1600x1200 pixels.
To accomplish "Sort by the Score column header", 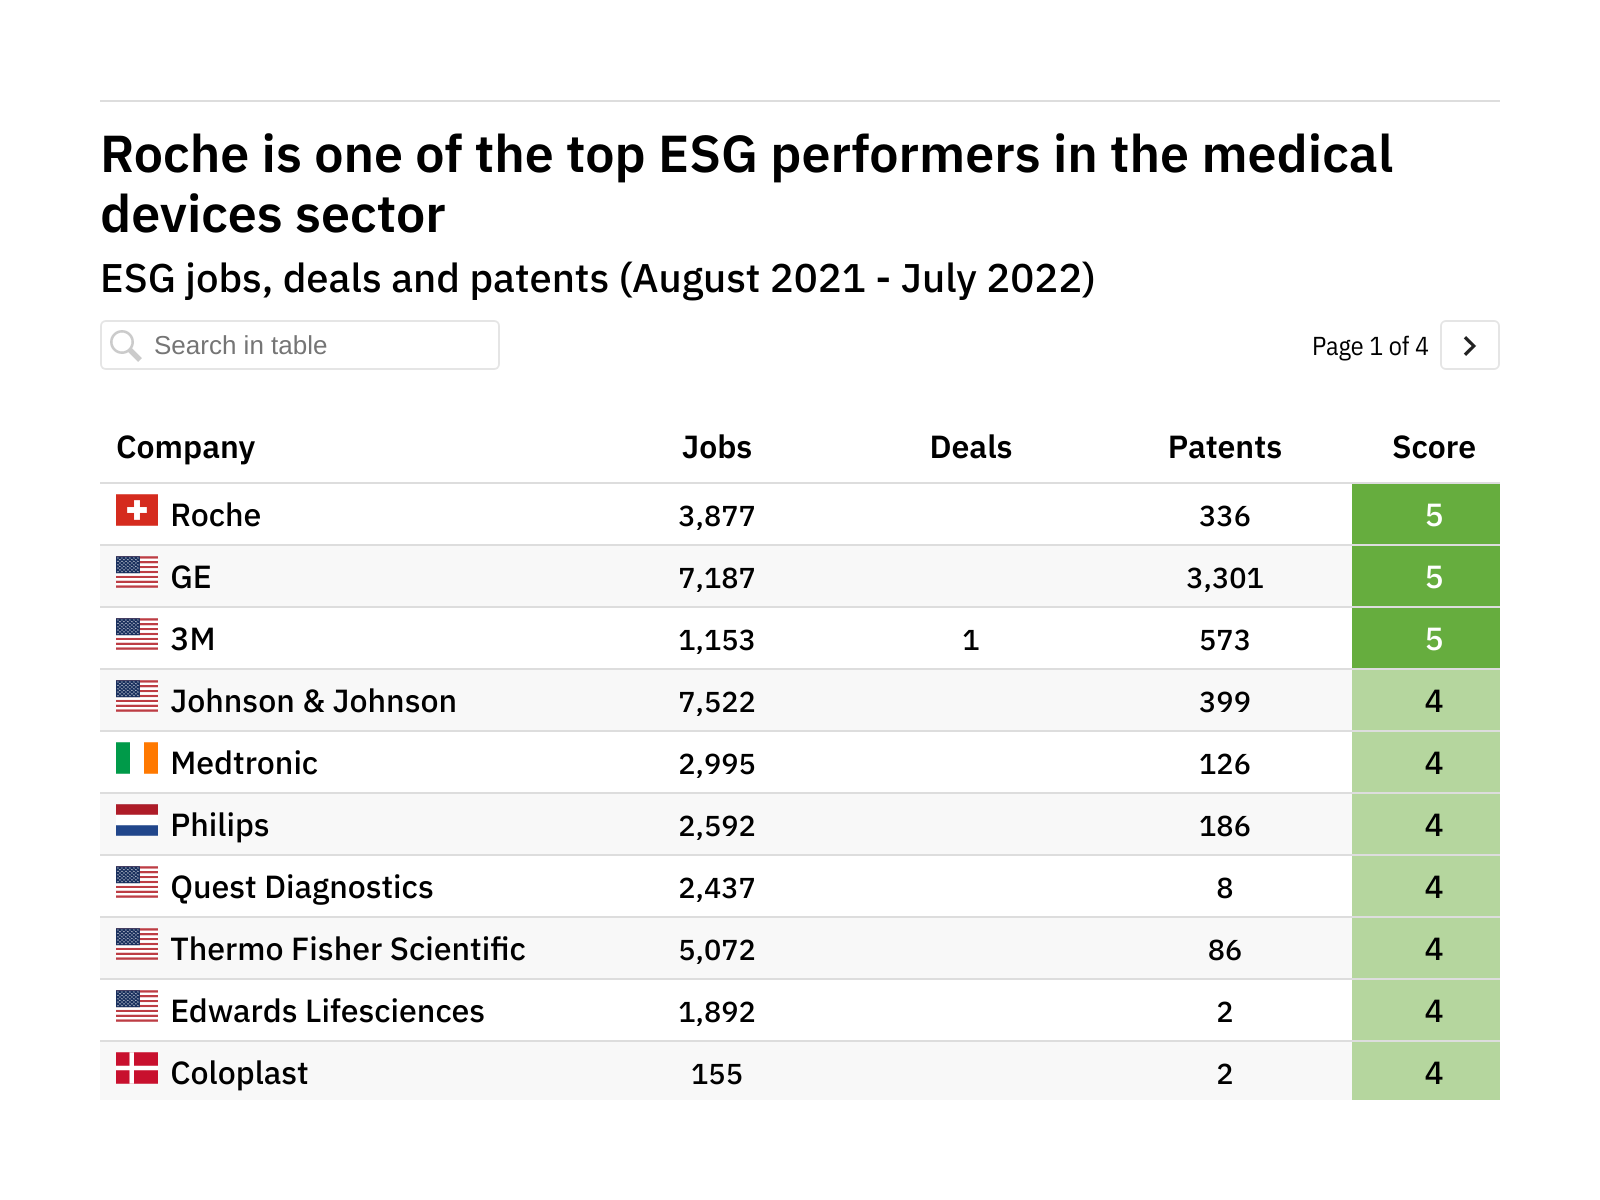I will tap(1433, 447).
